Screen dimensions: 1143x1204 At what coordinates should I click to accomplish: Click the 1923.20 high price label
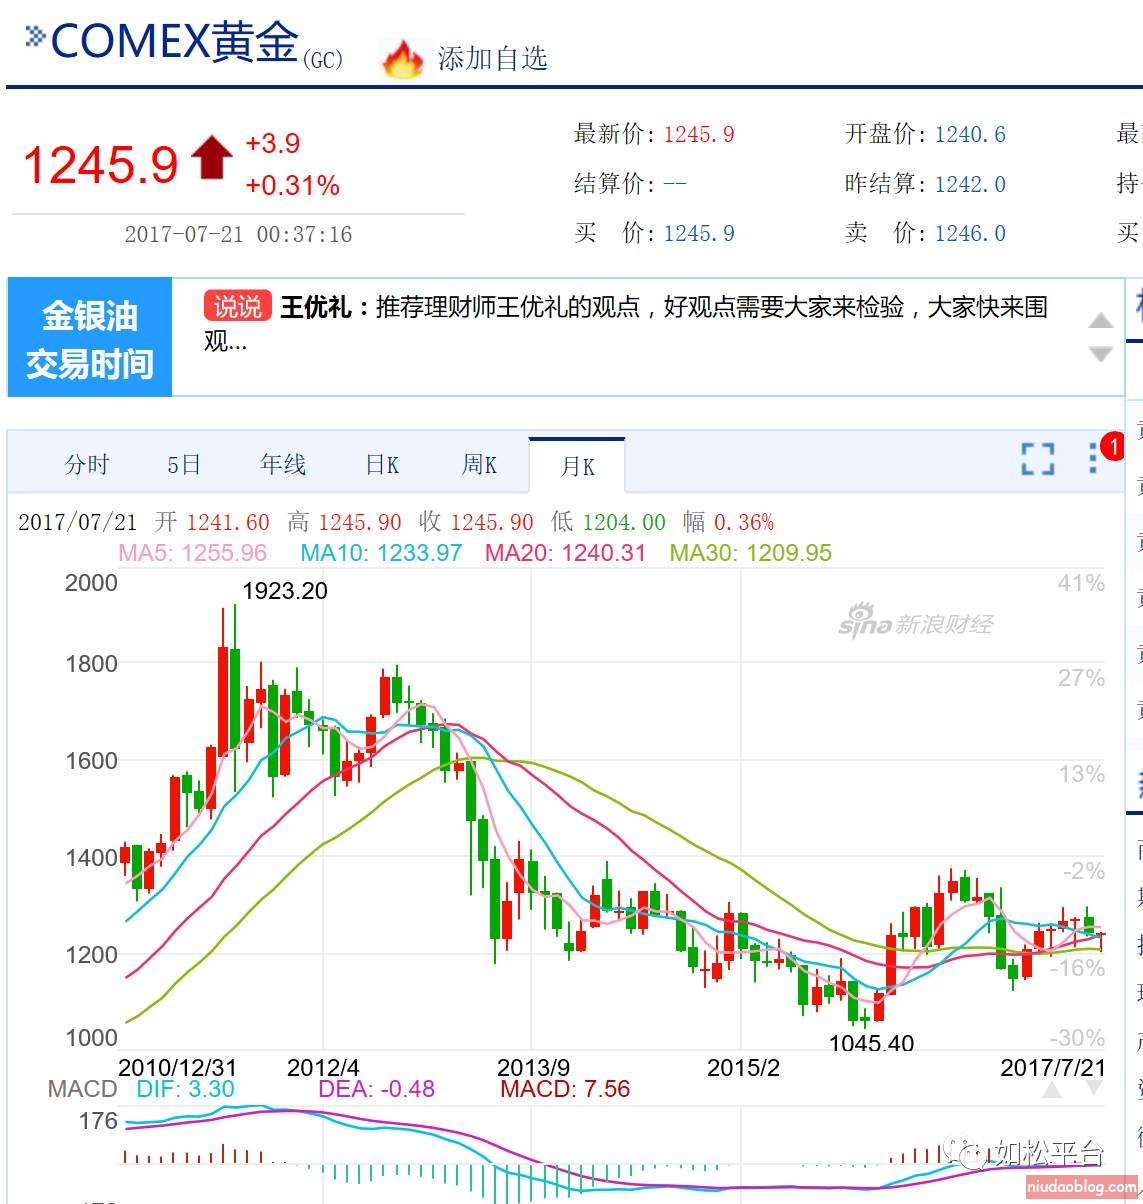[x=285, y=591]
